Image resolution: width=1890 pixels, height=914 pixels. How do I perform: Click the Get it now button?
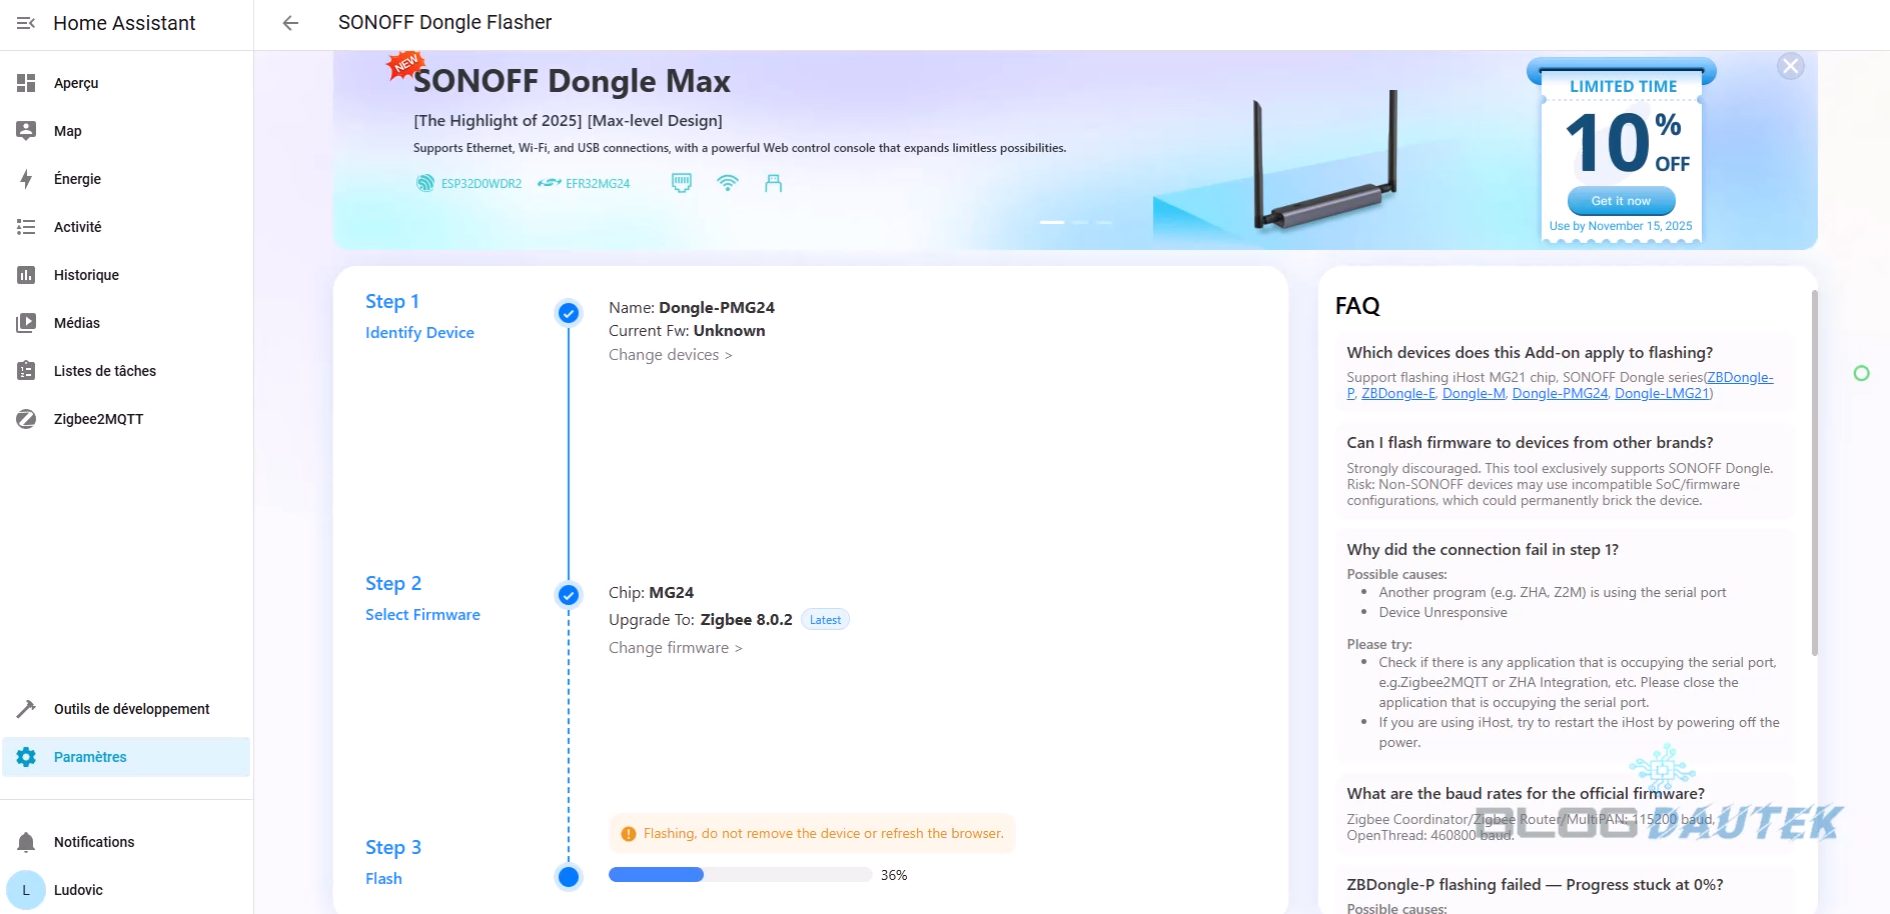(x=1620, y=201)
